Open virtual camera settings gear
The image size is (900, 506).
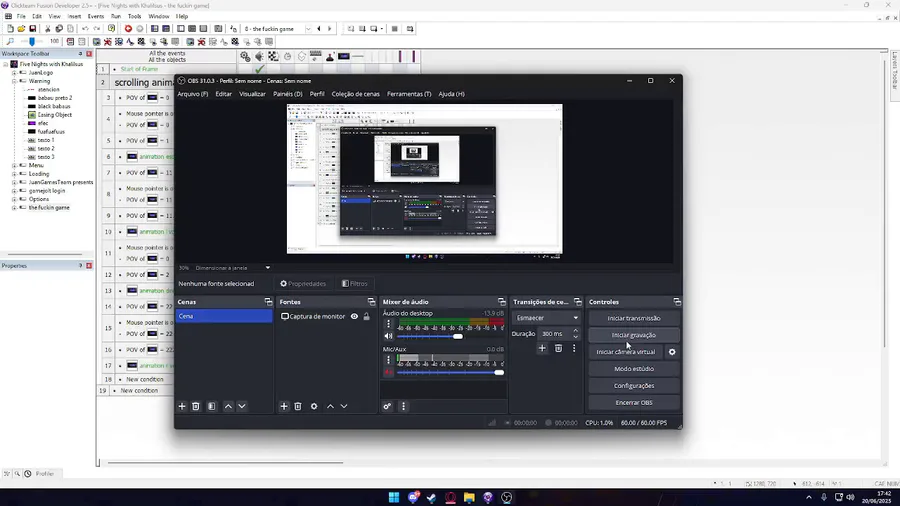pos(672,352)
